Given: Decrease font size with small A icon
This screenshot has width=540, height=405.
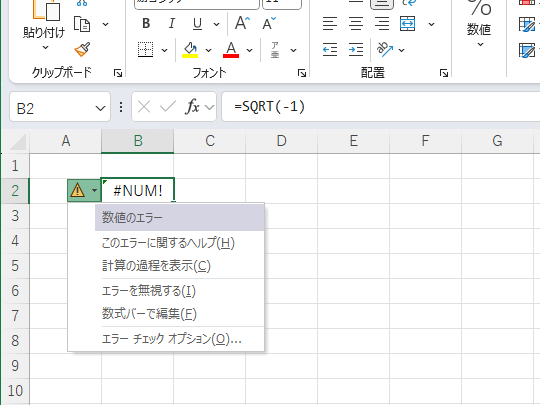Looking at the screenshot, I should pos(269,23).
